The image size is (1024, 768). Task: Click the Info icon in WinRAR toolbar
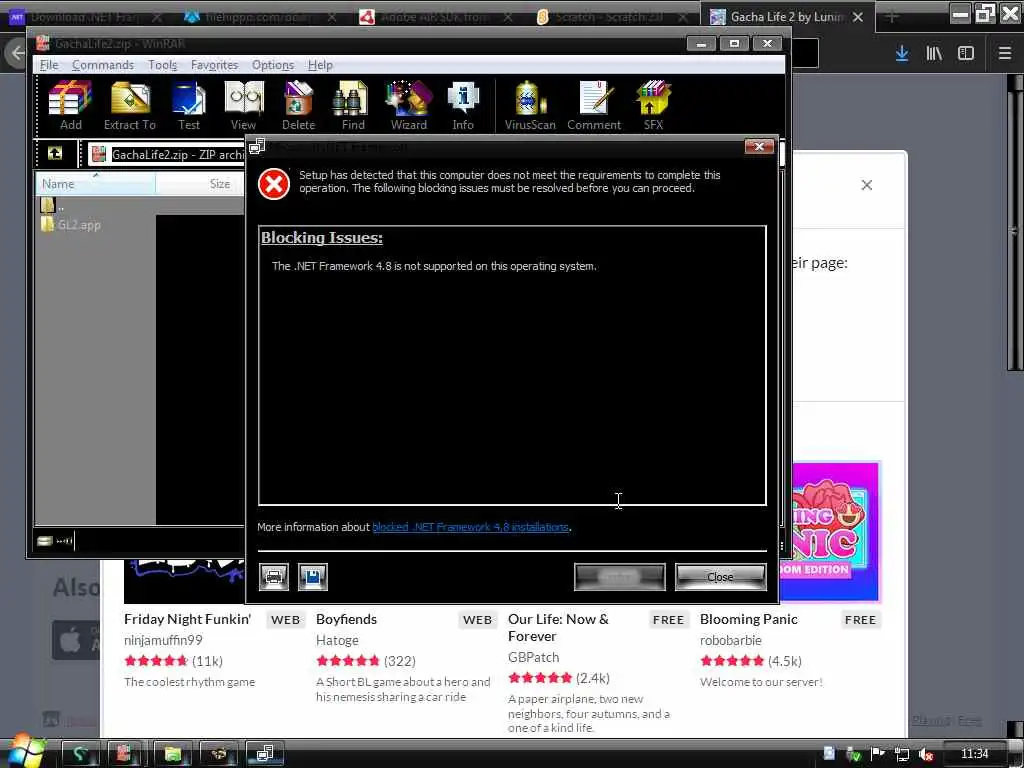[x=463, y=106]
